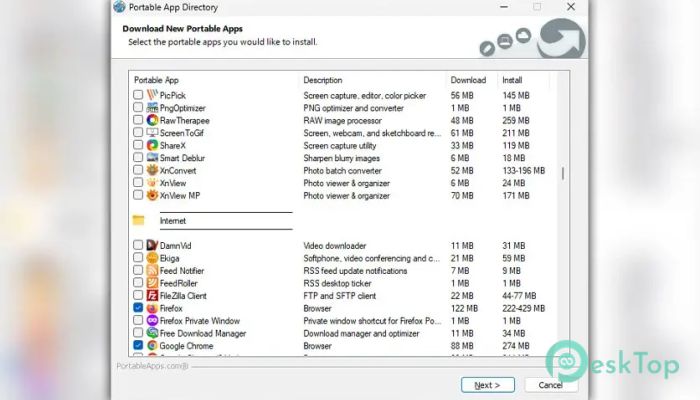Viewport: 700px width, 400px height.
Task: Click the DamnVid app icon
Action: pos(152,245)
